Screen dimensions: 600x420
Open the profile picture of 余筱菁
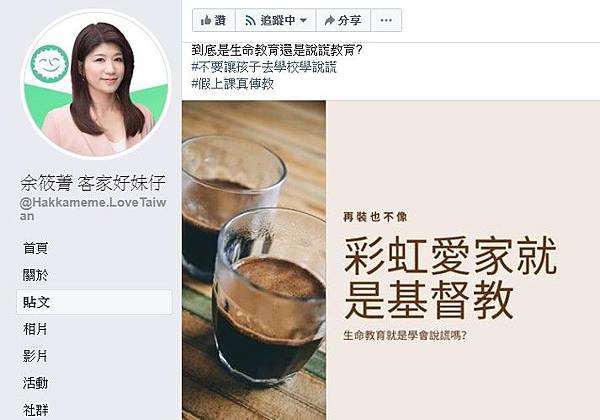(x=96, y=84)
